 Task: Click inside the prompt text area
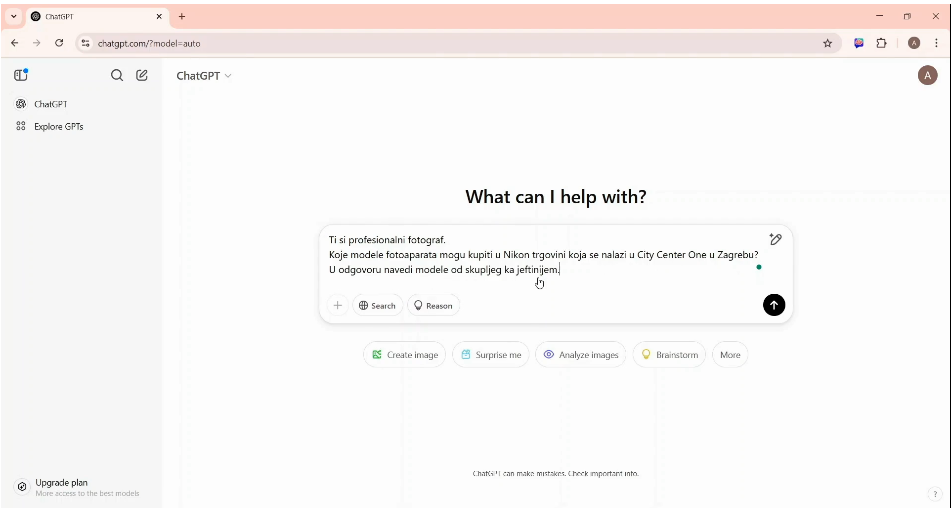[546, 255]
